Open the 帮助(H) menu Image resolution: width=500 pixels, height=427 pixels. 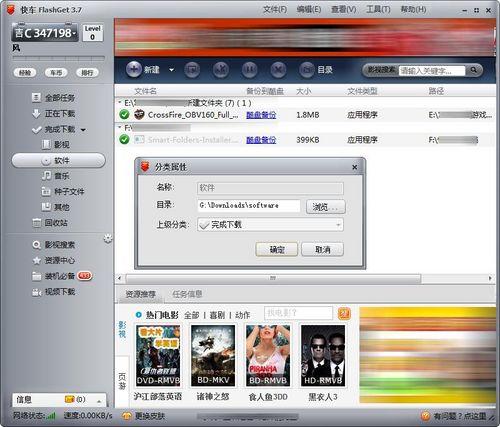pyautogui.click(x=413, y=9)
